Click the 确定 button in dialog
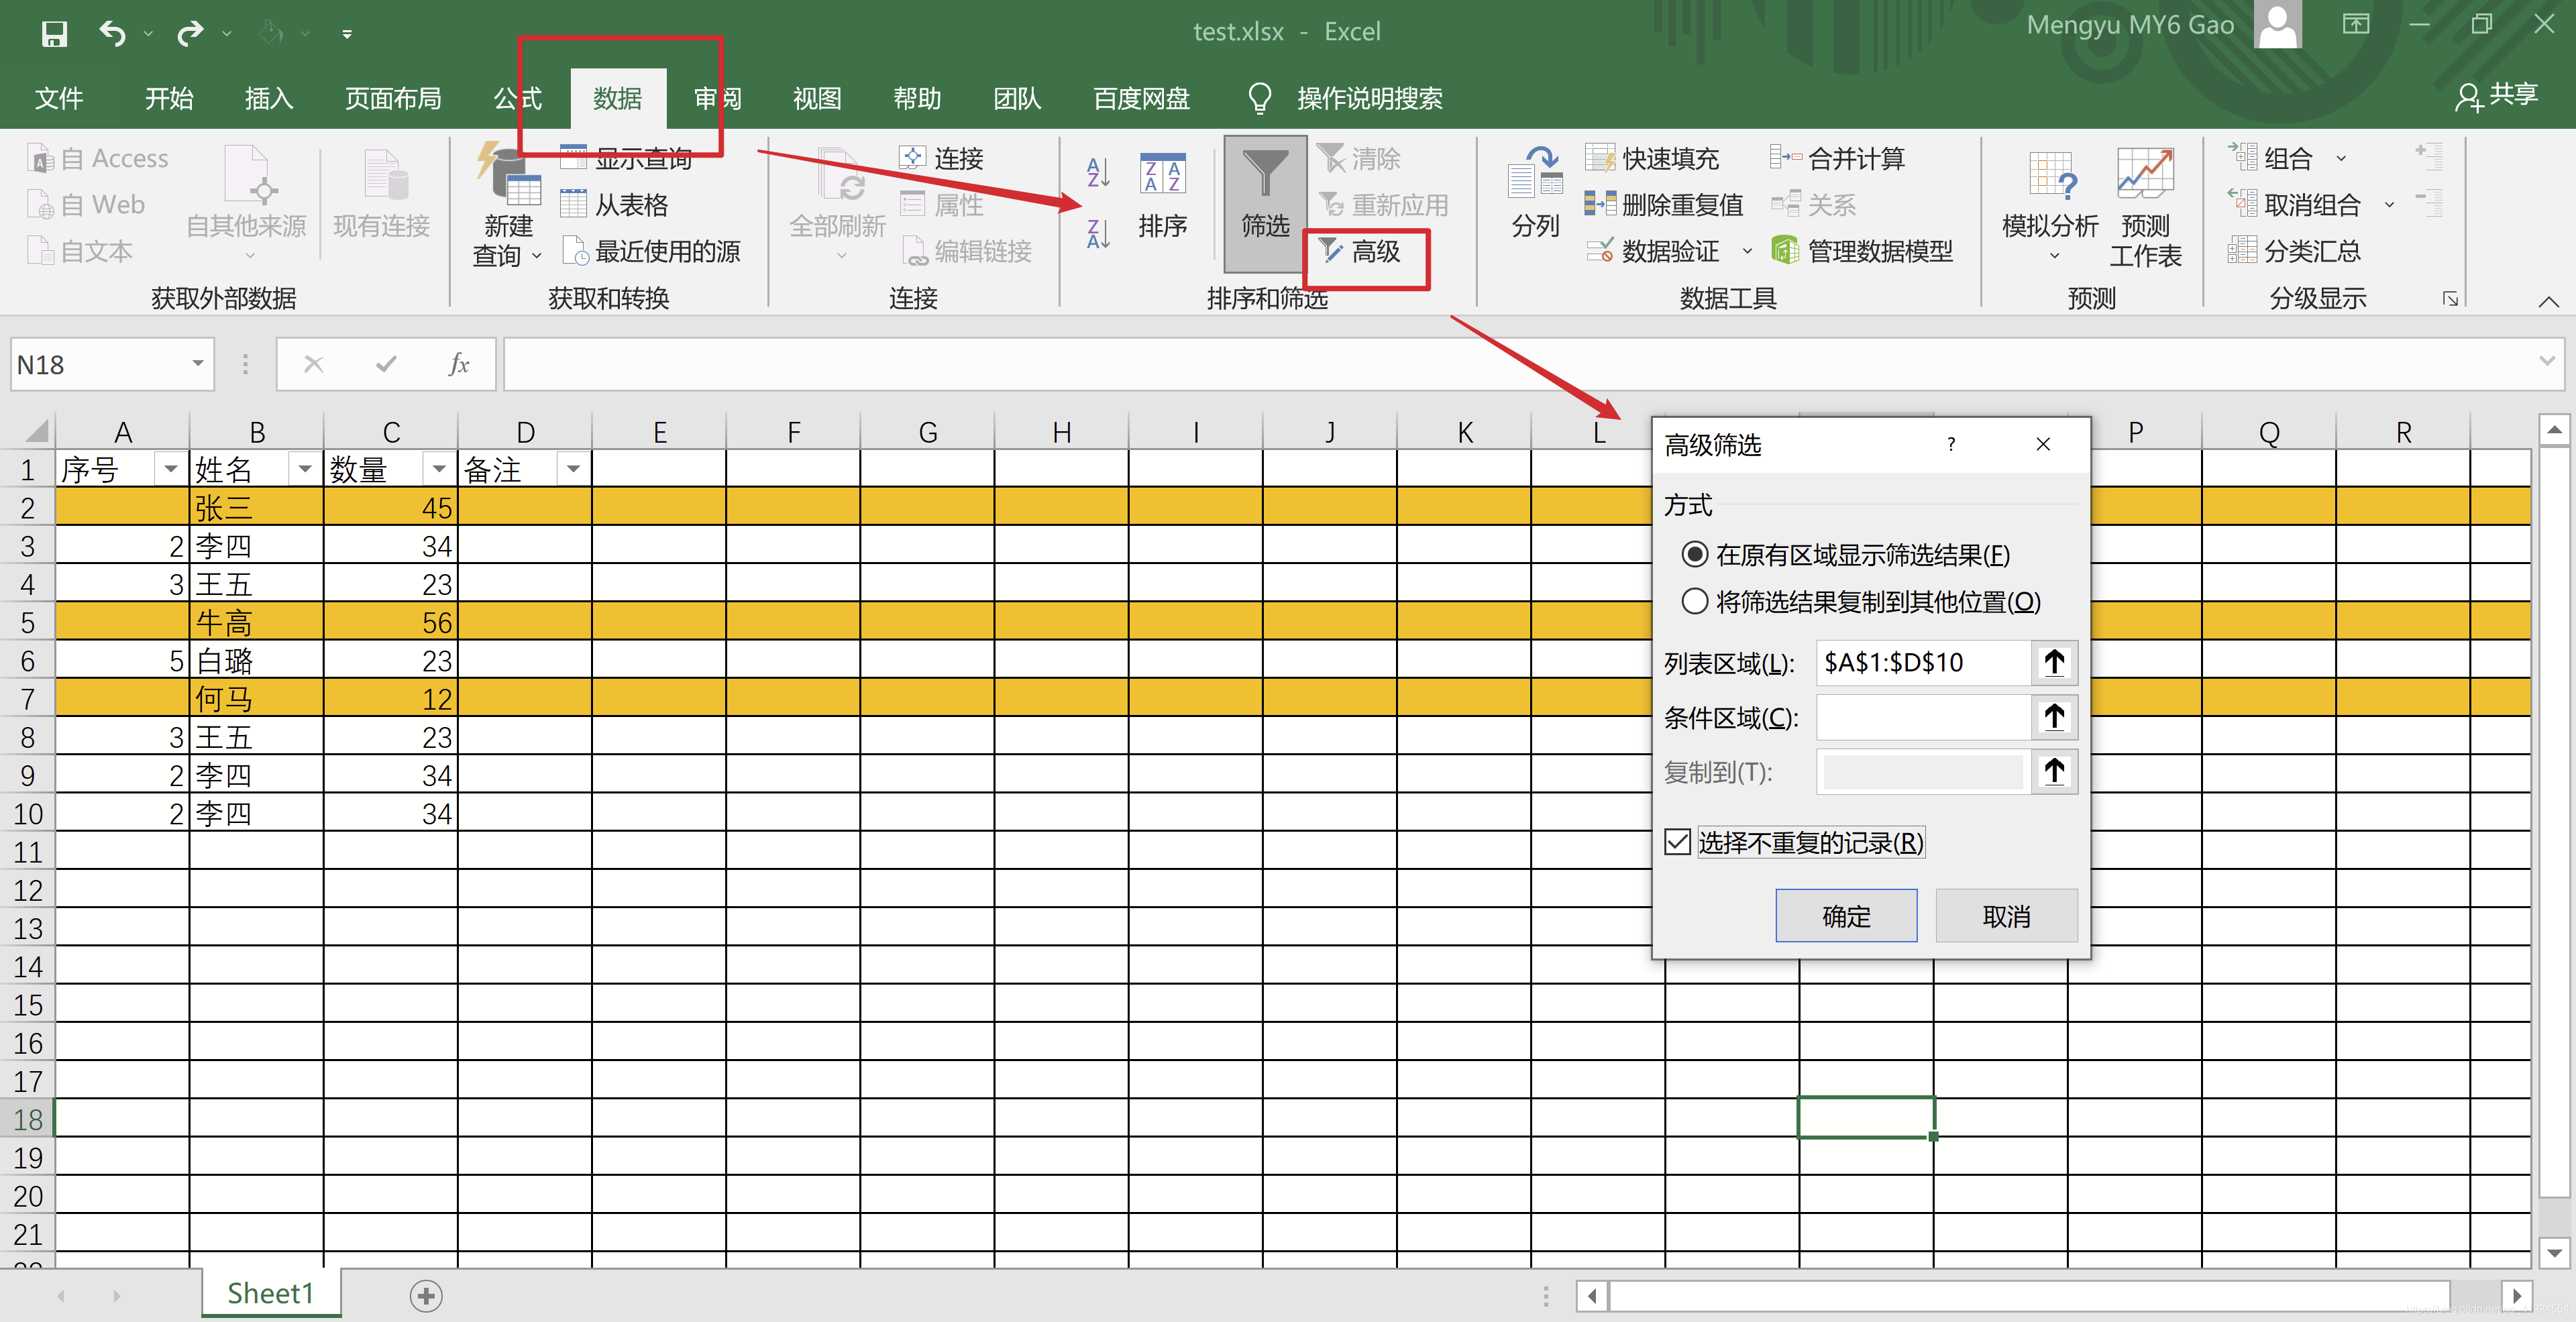The width and height of the screenshot is (2576, 1322). 1846,915
